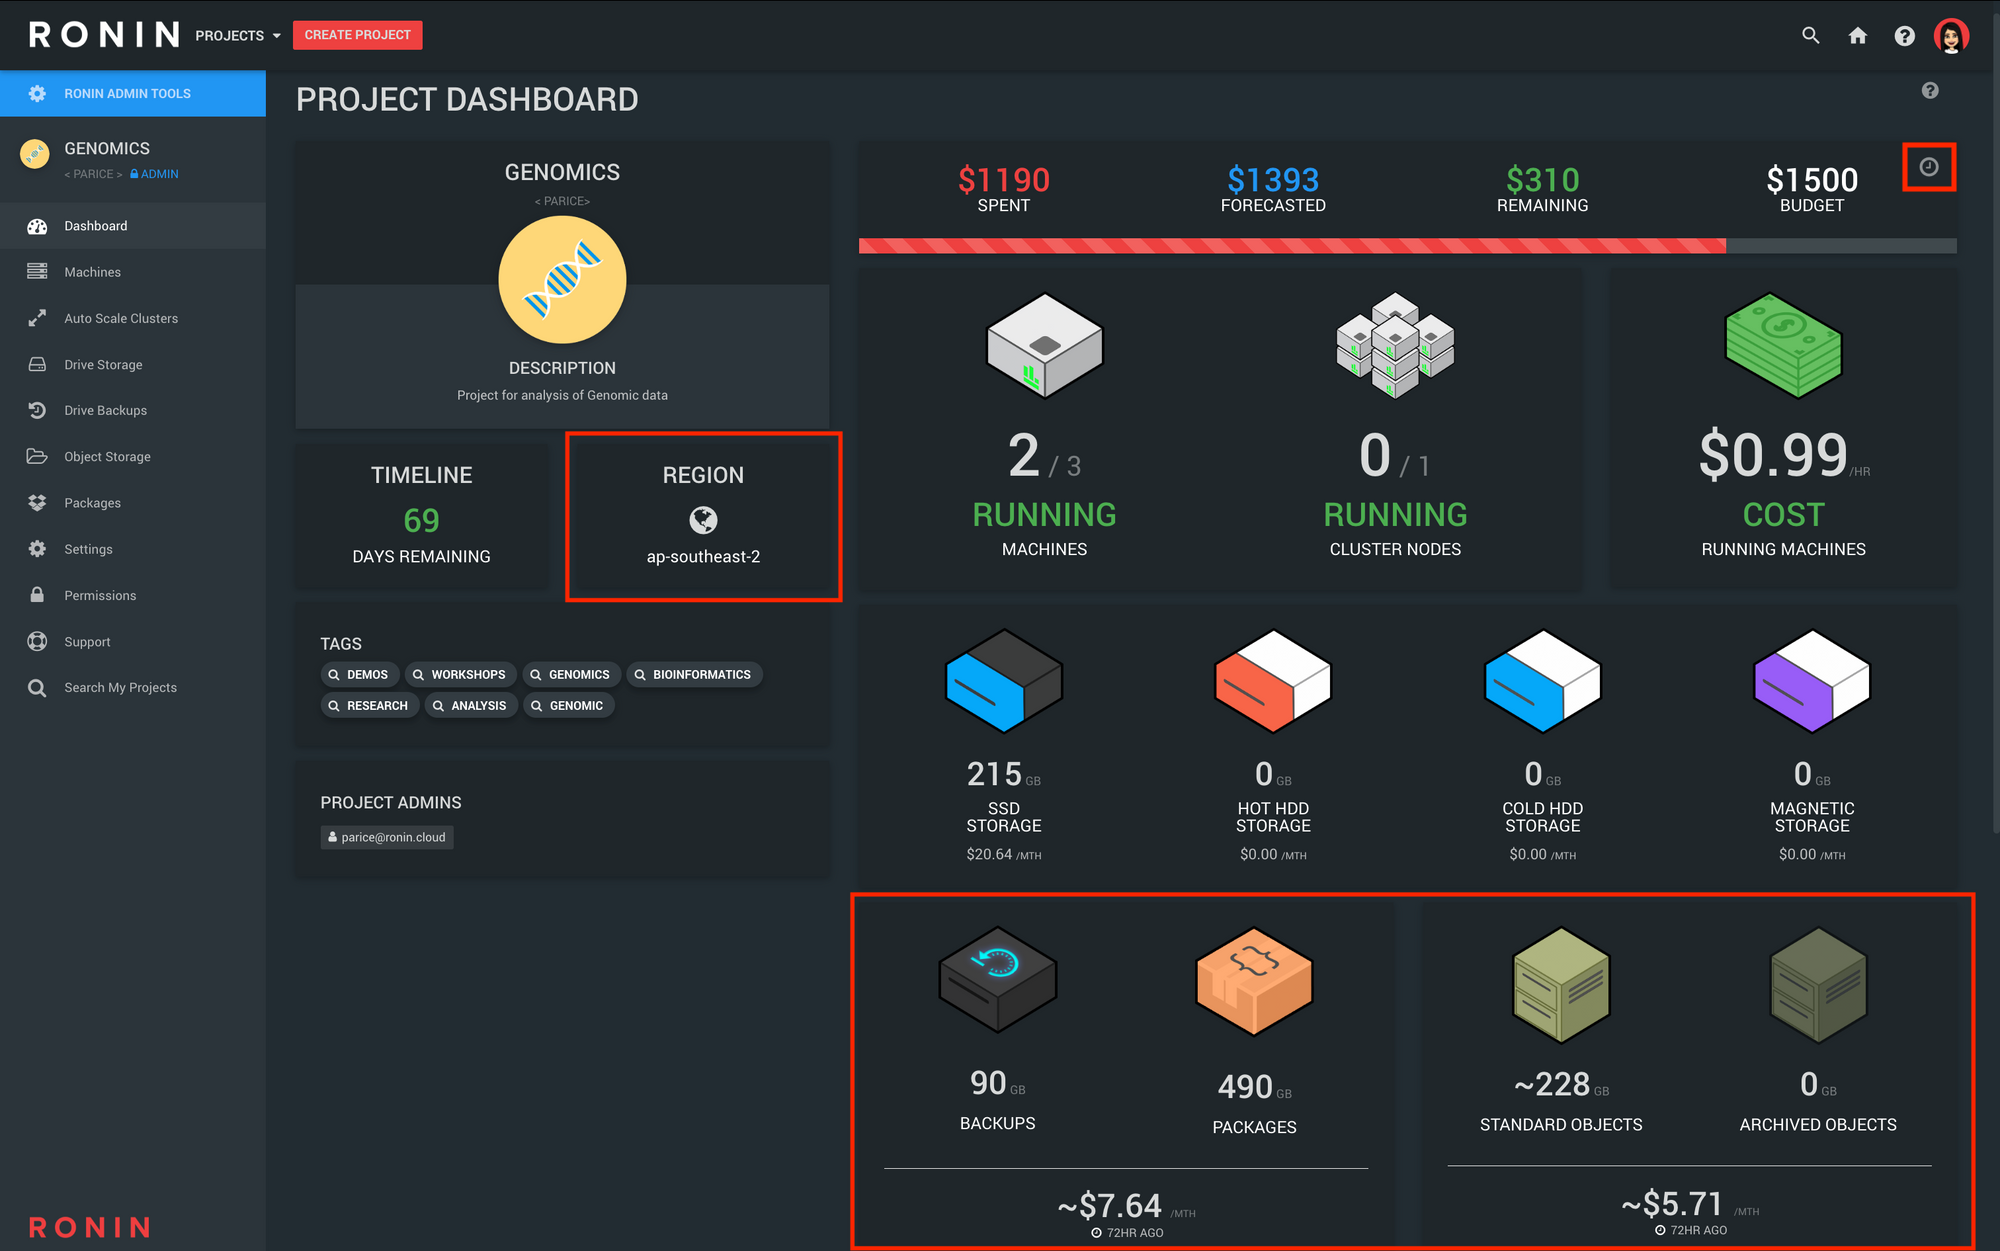Click dashboard help icon below header
The image size is (2000, 1251).
(x=1930, y=91)
